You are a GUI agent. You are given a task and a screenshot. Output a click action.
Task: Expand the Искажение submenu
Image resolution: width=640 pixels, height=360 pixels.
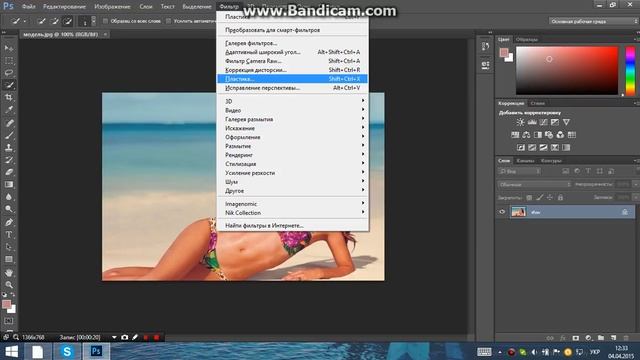point(293,128)
